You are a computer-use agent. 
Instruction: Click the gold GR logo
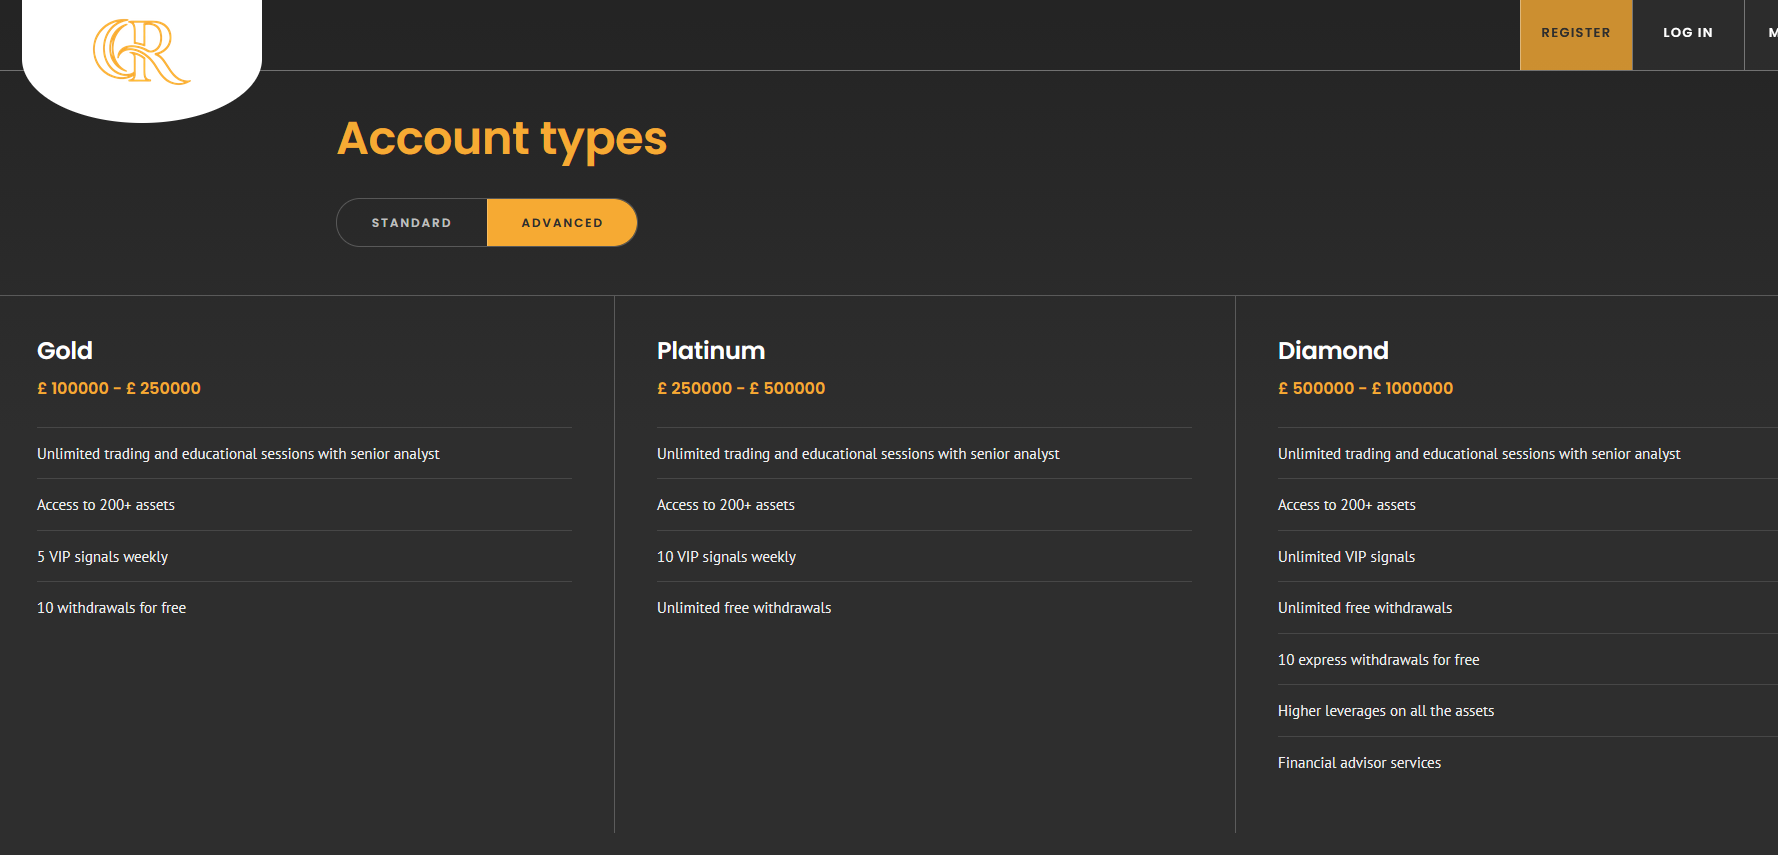tap(141, 51)
